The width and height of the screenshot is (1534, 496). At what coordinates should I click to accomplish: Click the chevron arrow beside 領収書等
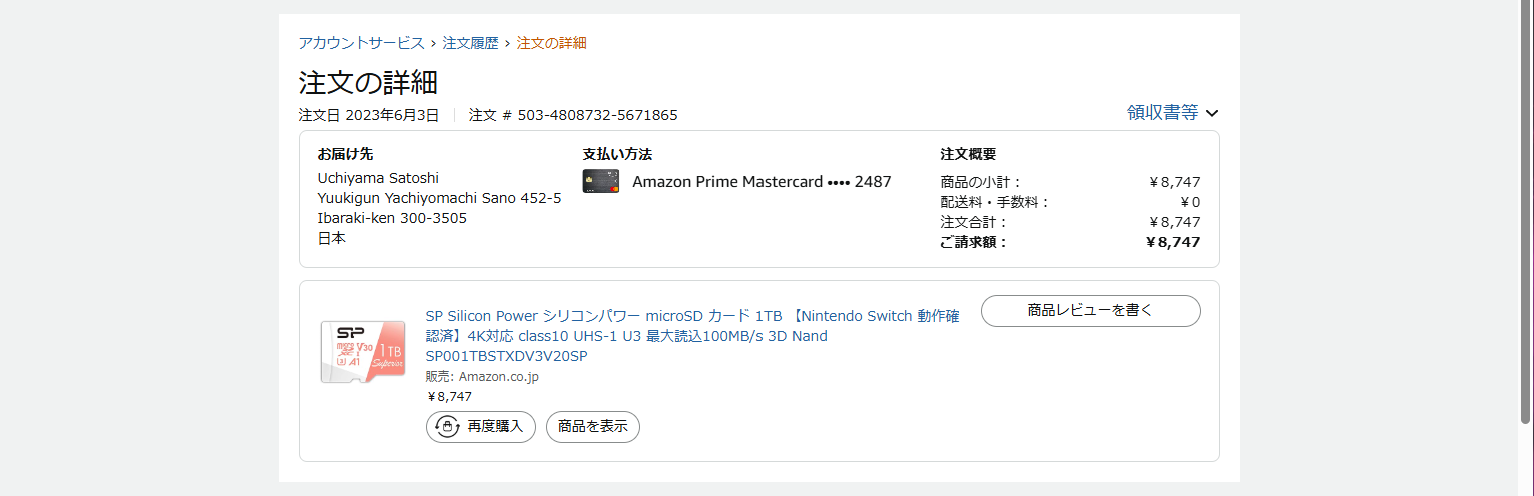pos(1212,114)
